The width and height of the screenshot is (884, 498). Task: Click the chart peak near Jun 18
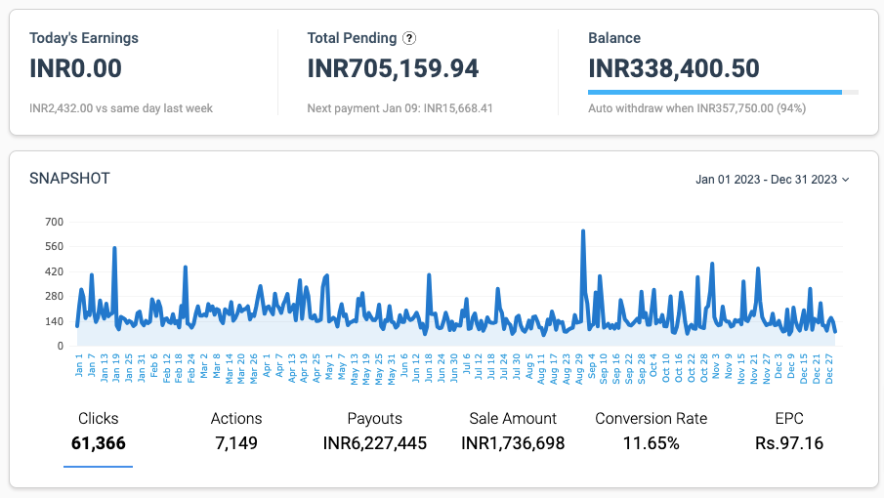(429, 275)
